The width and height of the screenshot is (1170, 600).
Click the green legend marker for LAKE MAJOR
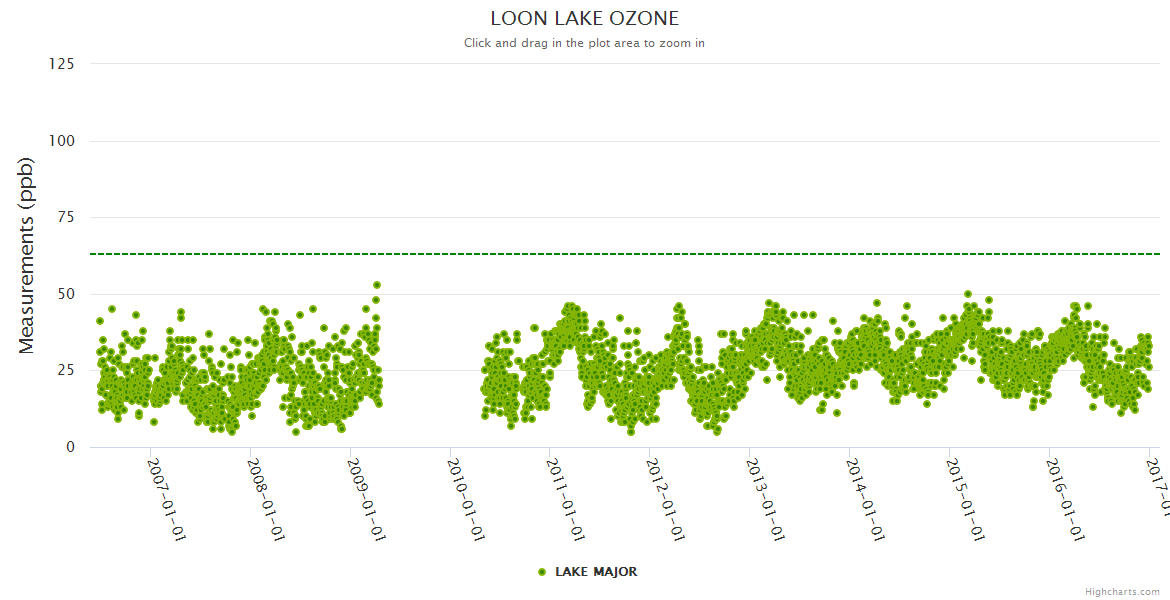pos(542,572)
